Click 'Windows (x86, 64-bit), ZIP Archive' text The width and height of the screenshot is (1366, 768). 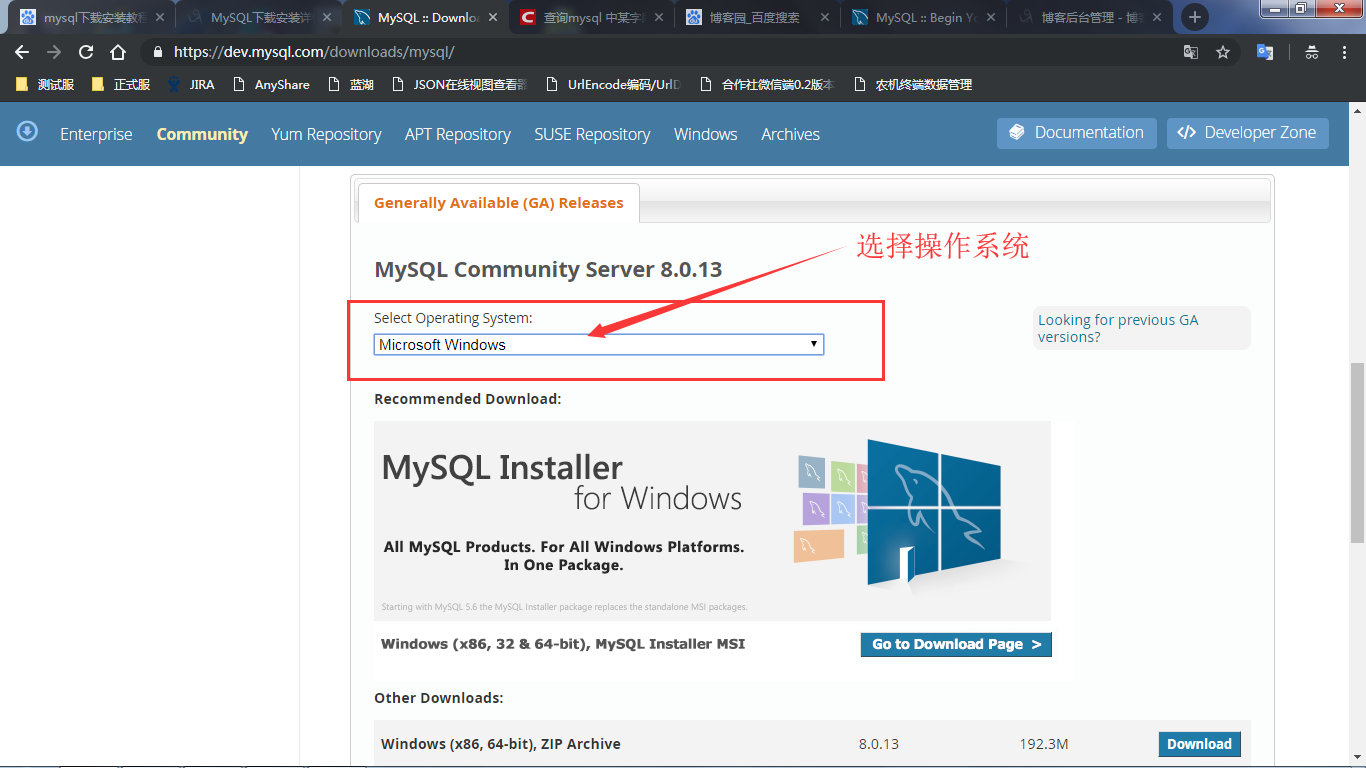pyautogui.click(x=501, y=744)
